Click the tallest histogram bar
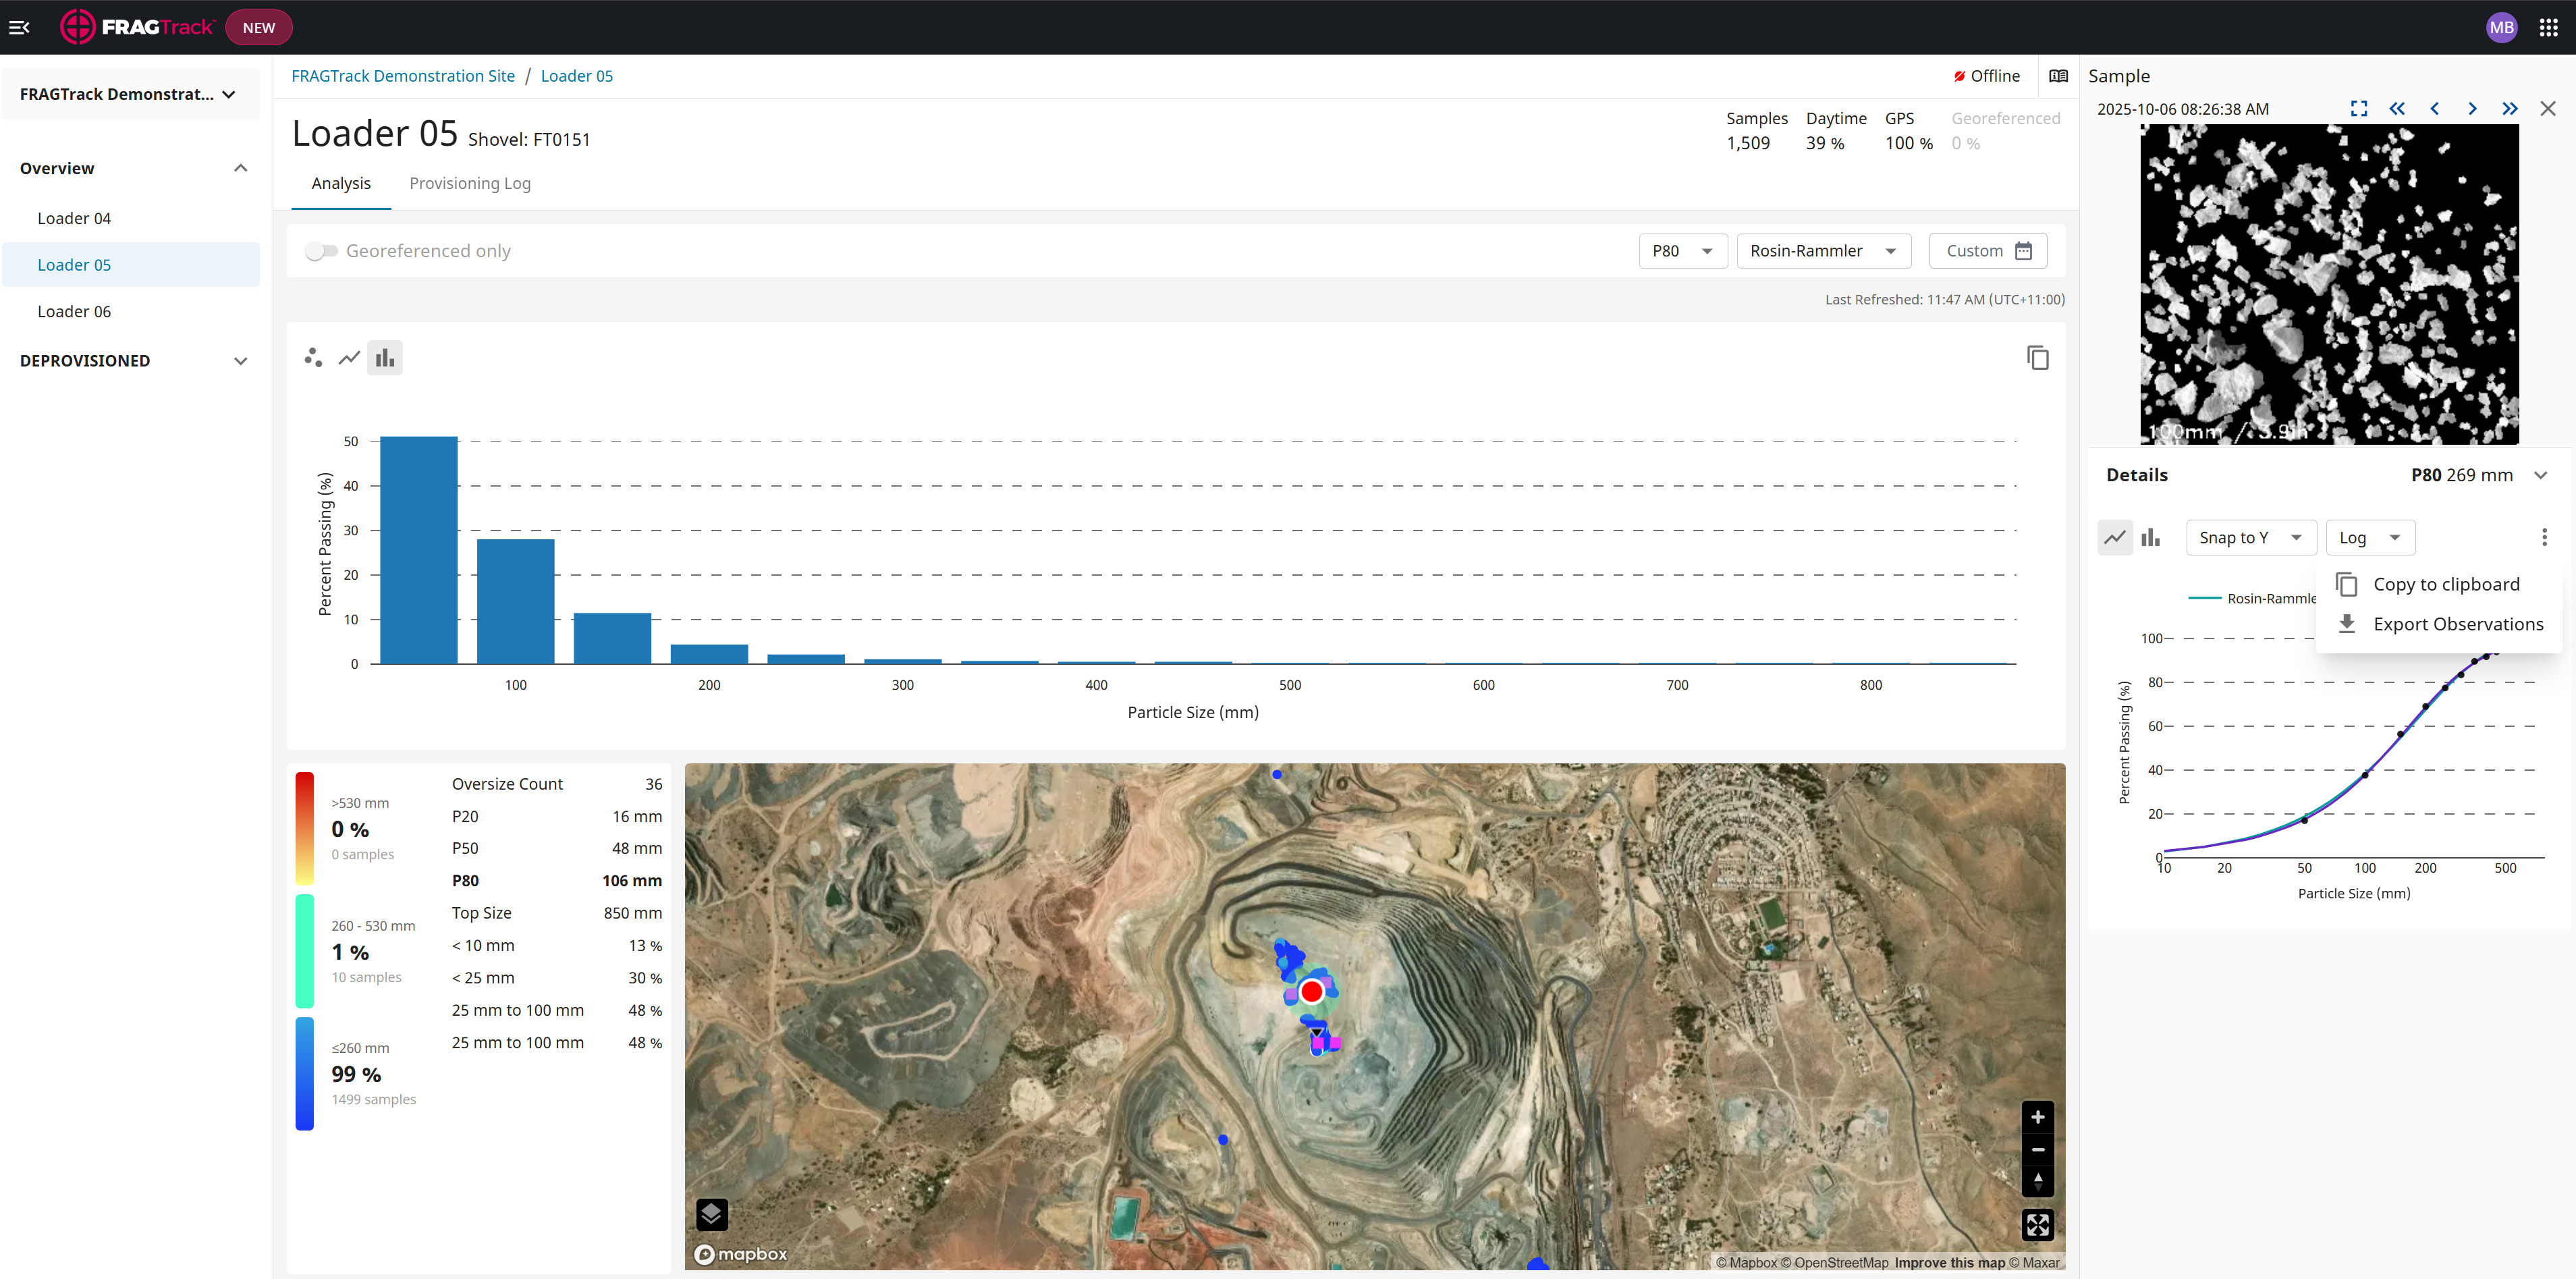Image resolution: width=2576 pixels, height=1279 pixels. 419,550
